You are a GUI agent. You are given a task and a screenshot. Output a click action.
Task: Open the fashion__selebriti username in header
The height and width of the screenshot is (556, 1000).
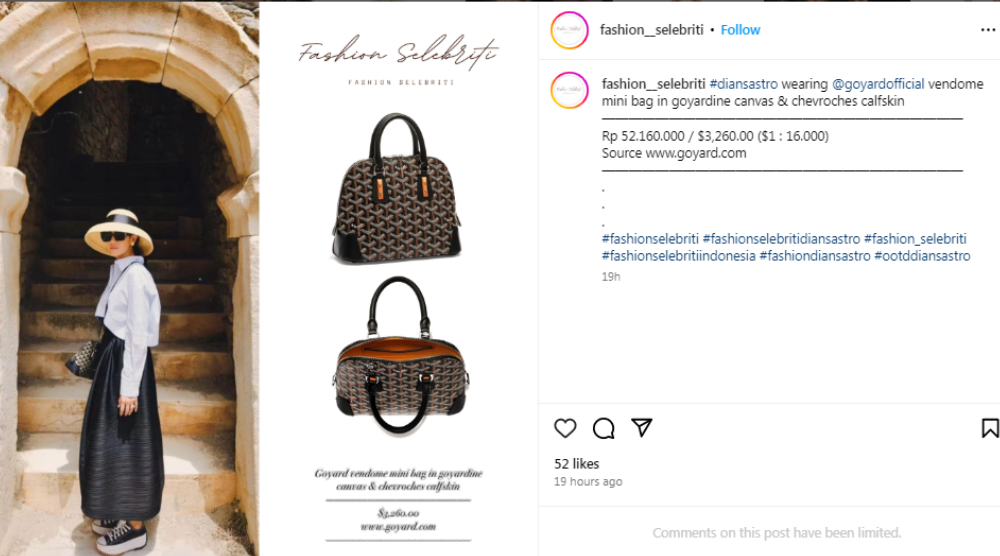point(651,30)
